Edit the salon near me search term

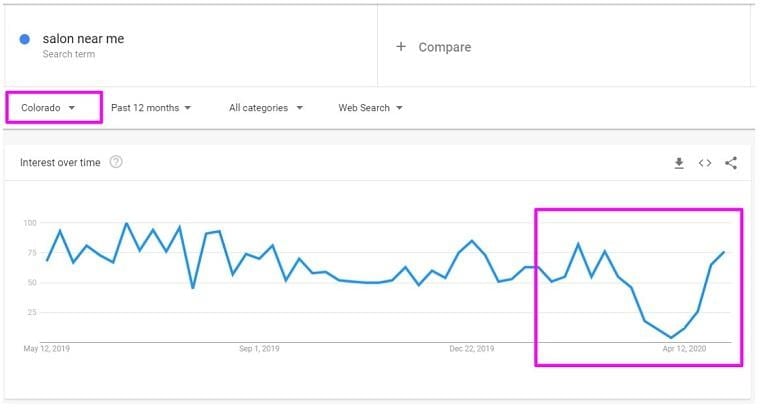[83, 39]
